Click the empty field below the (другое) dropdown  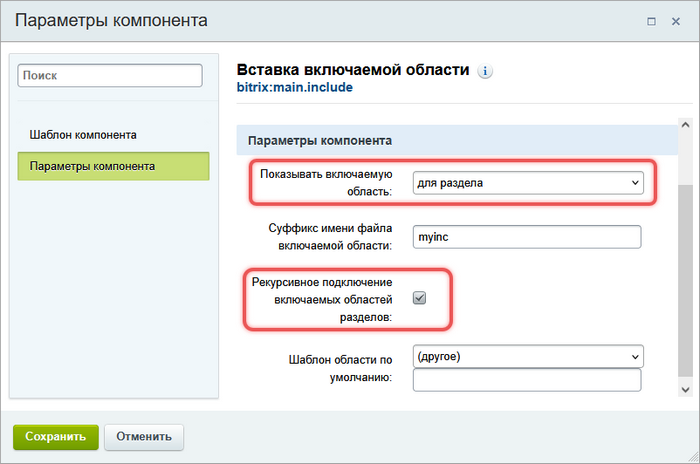pyautogui.click(x=525, y=380)
